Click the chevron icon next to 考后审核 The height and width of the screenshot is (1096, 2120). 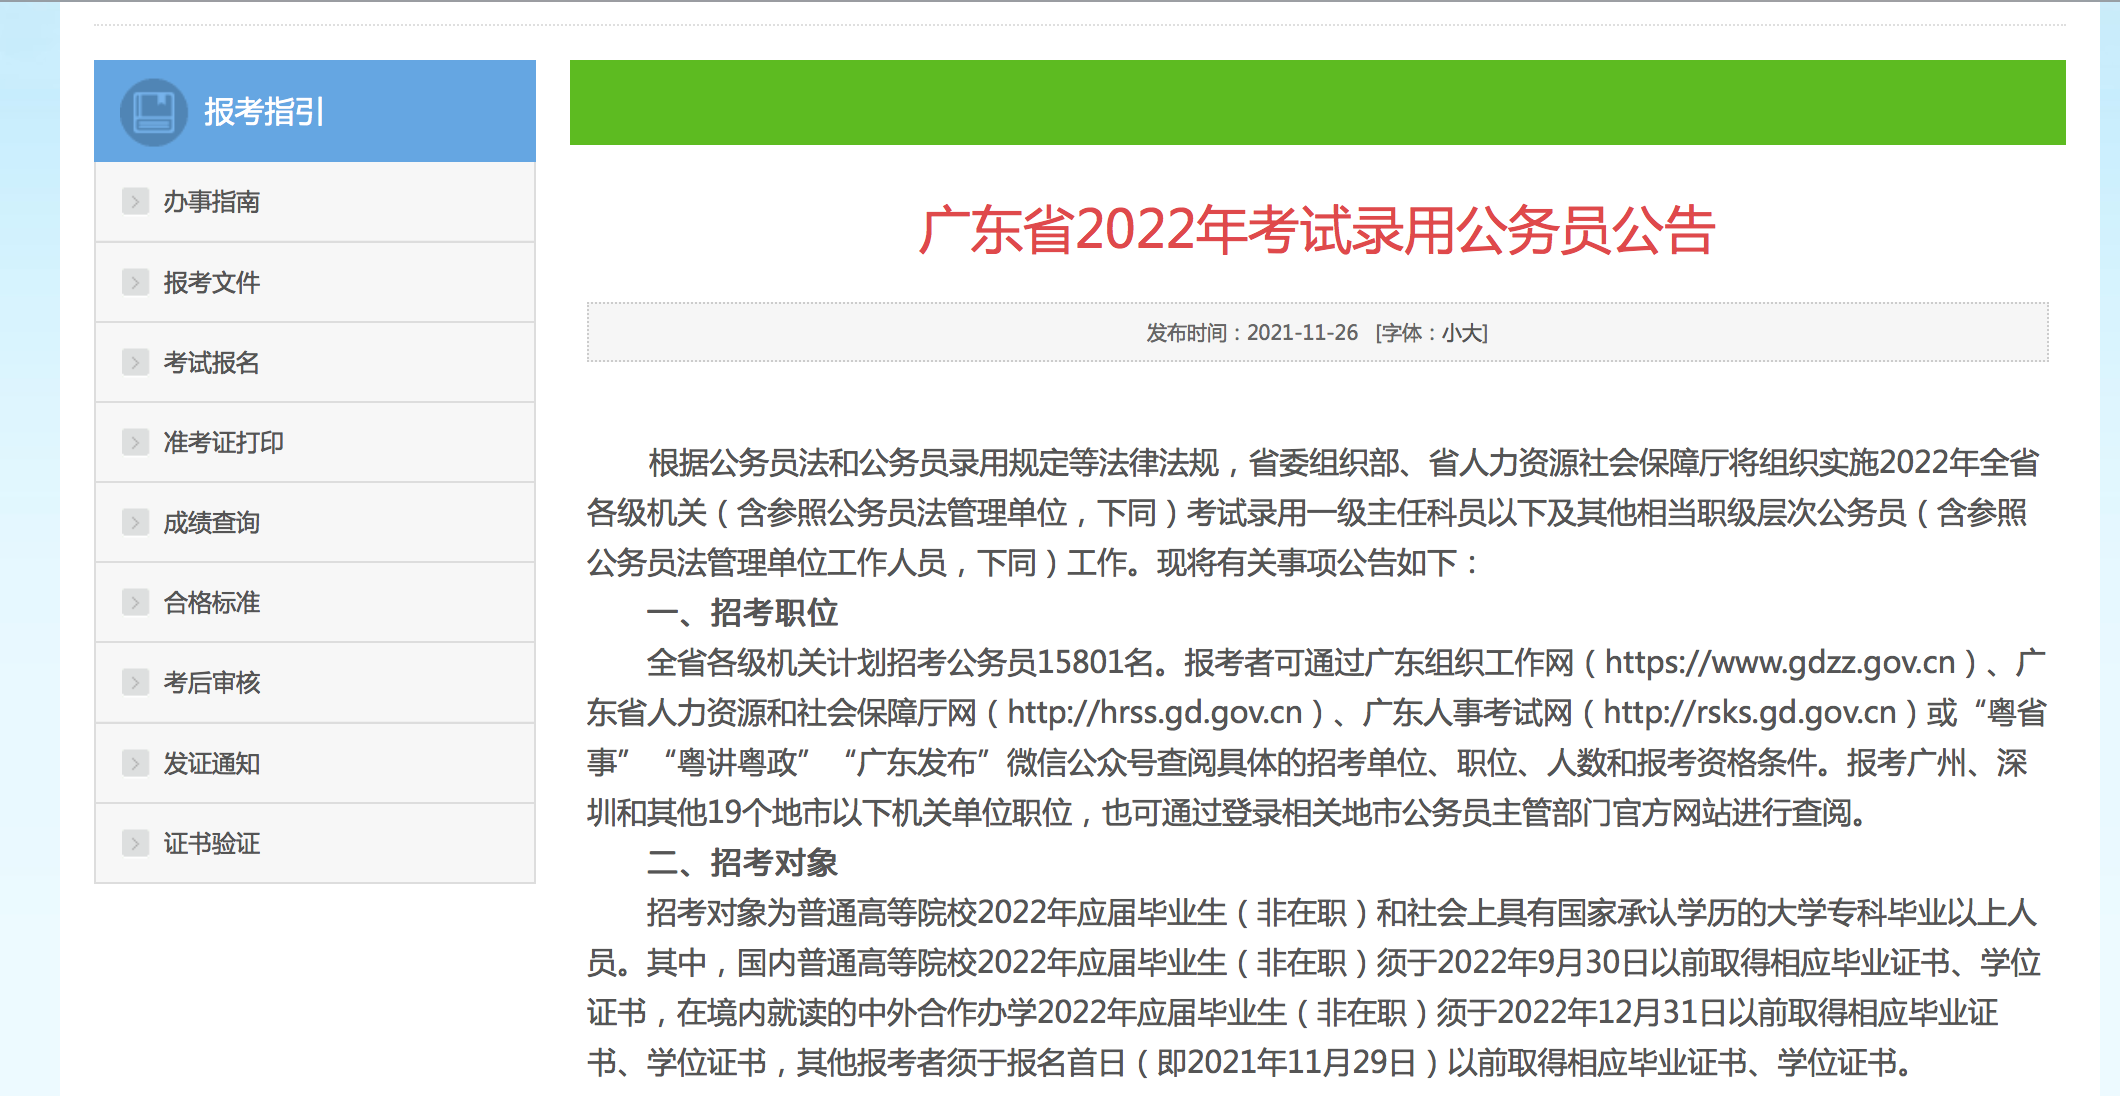coord(135,682)
